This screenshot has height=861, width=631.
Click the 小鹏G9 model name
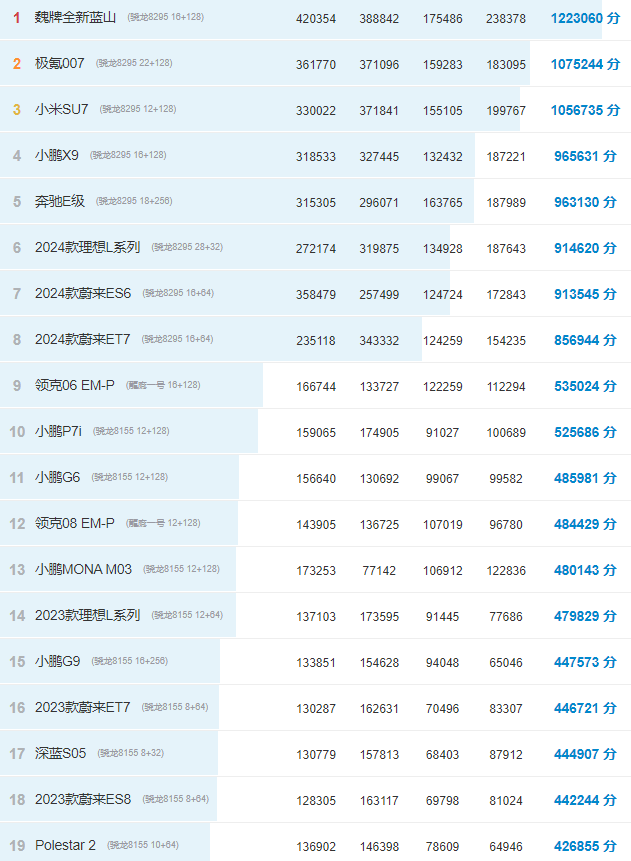click(x=58, y=662)
